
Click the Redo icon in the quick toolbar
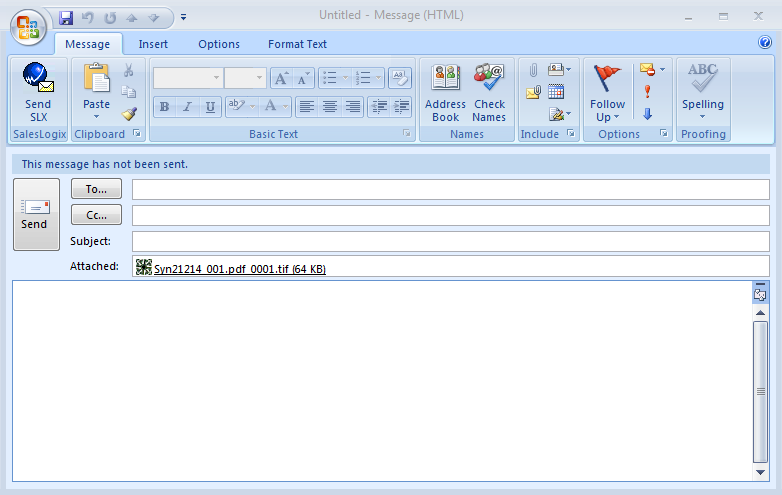click(110, 18)
